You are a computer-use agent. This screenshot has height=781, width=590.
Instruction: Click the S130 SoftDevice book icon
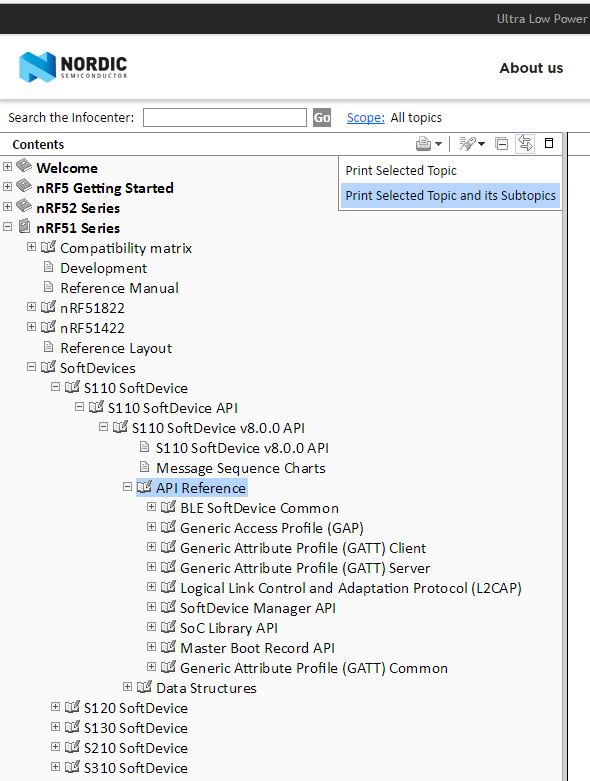(x=72, y=727)
